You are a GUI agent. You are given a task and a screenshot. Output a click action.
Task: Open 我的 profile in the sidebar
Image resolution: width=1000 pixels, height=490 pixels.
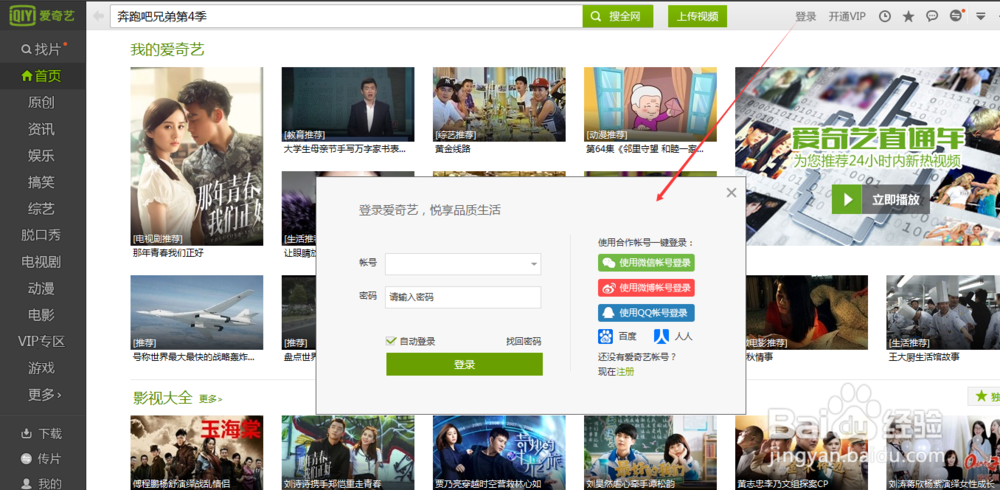[43, 483]
